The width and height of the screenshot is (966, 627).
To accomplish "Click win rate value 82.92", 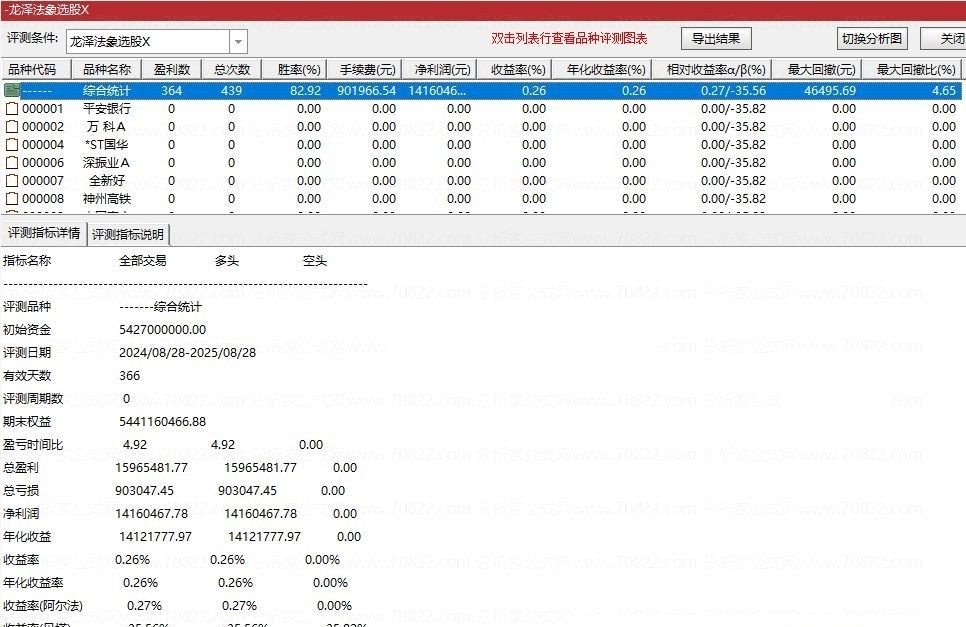I will [x=306, y=91].
